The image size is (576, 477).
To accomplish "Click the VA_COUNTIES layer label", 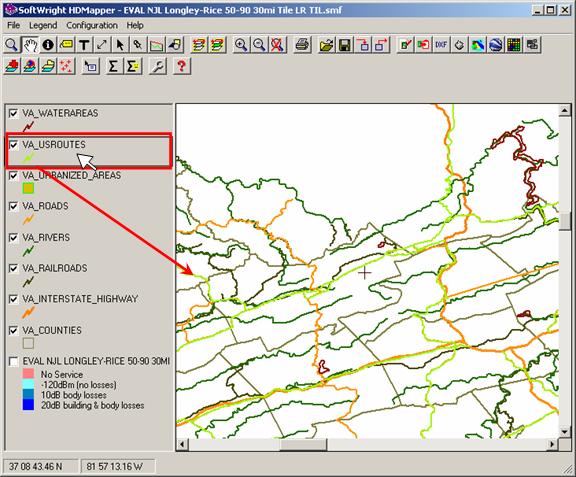I will point(52,330).
